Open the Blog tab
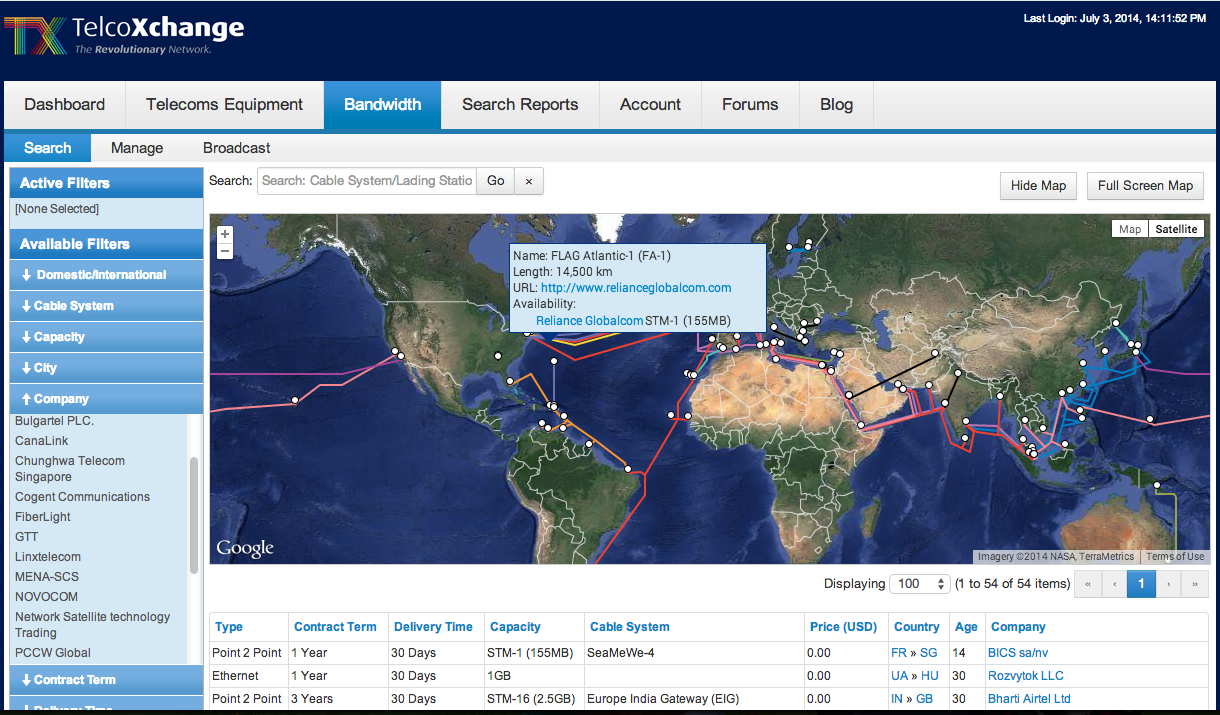Viewport: 1220px width, 715px height. pyautogui.click(x=837, y=105)
